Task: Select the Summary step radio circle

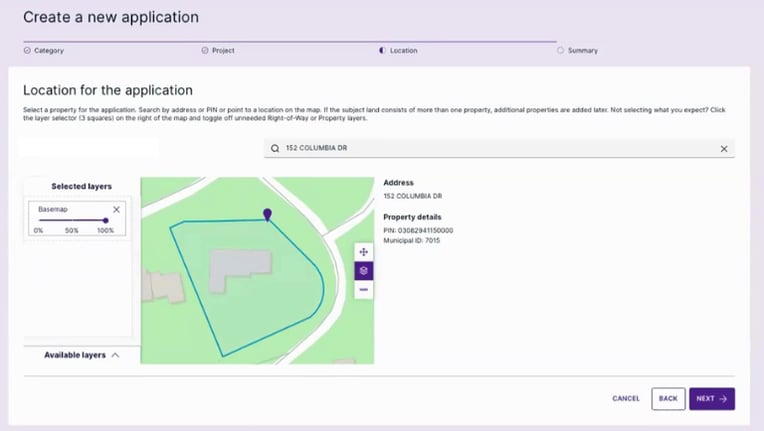Action: 561,50
